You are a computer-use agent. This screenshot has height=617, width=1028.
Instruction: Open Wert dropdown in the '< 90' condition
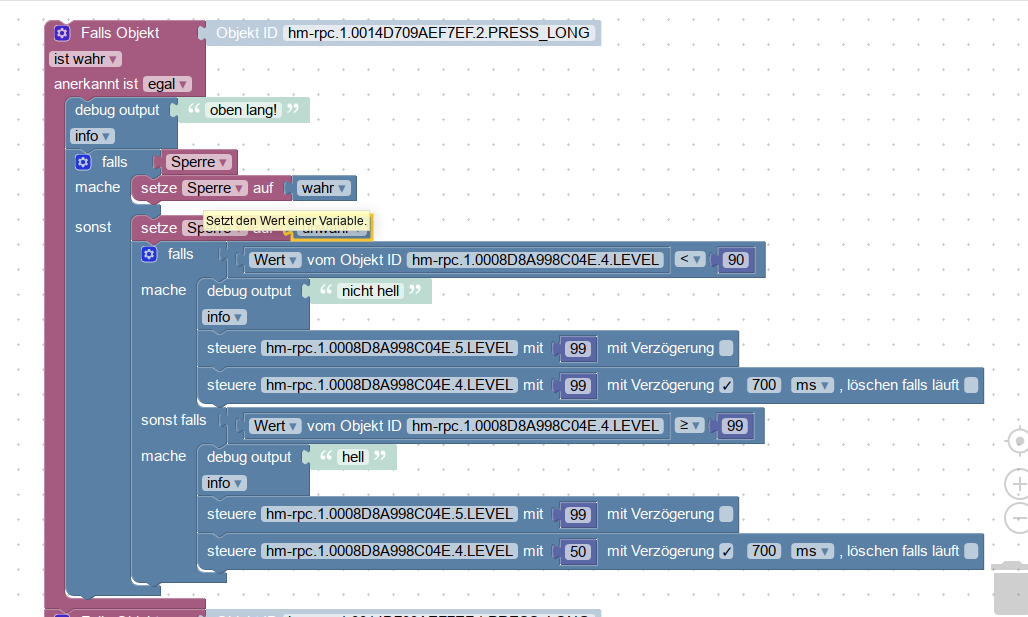point(275,260)
